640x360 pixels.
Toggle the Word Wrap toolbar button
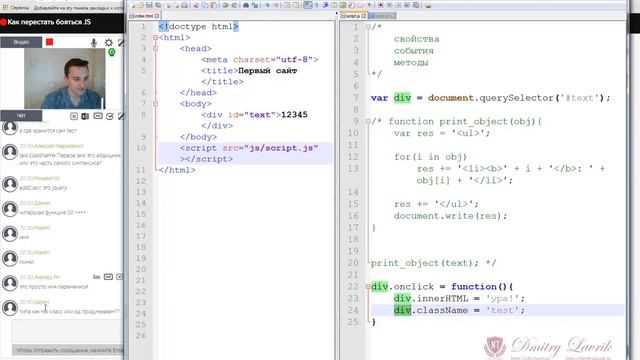(x=307, y=5)
